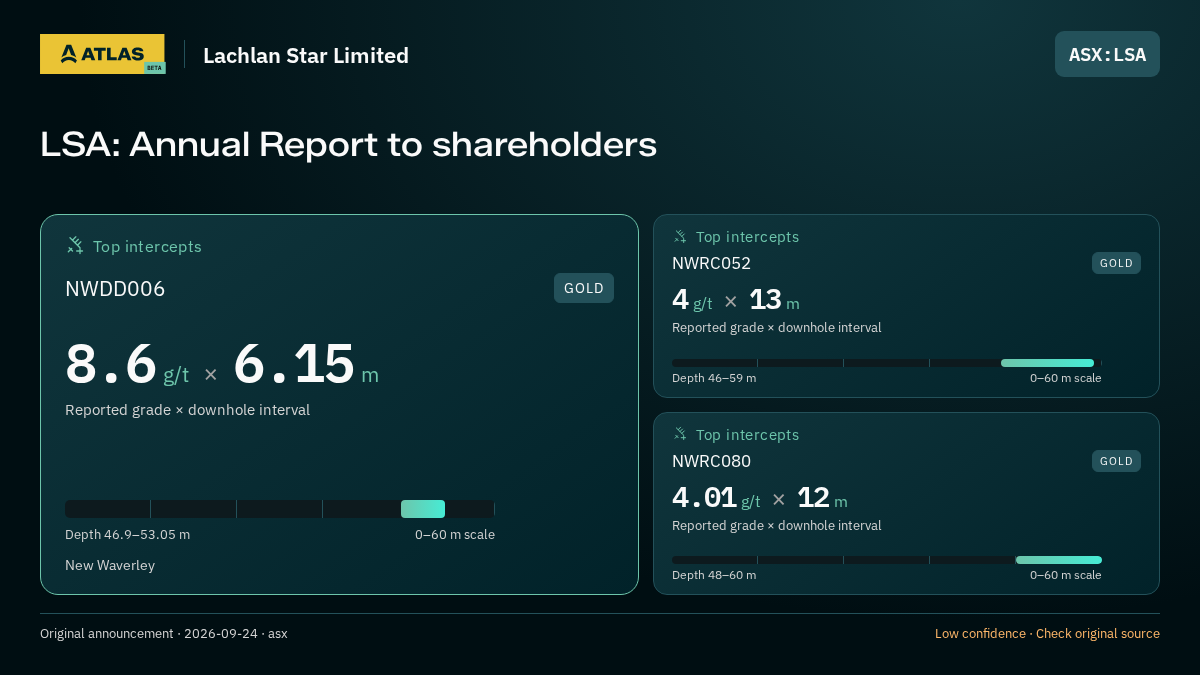
Task: Click the NWRC052 depth bar highlight
Action: 1047,363
